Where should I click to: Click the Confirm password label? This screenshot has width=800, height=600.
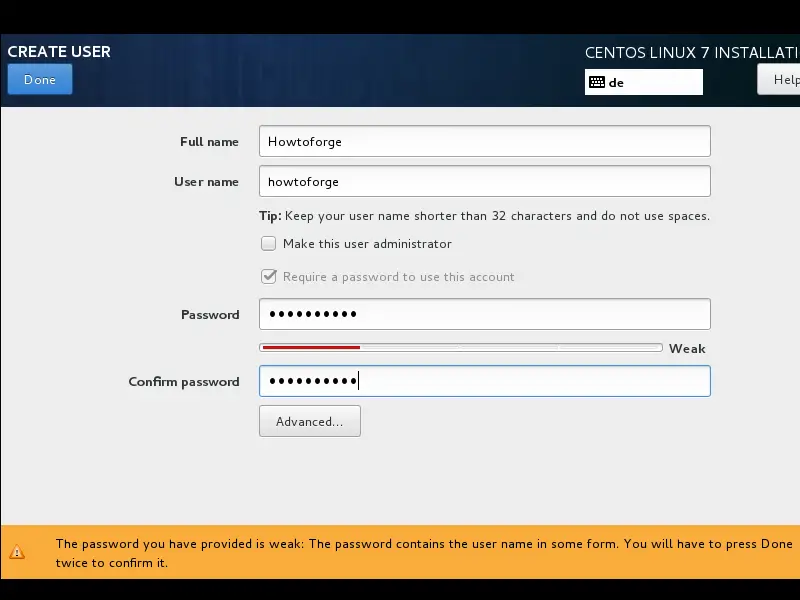(x=184, y=382)
